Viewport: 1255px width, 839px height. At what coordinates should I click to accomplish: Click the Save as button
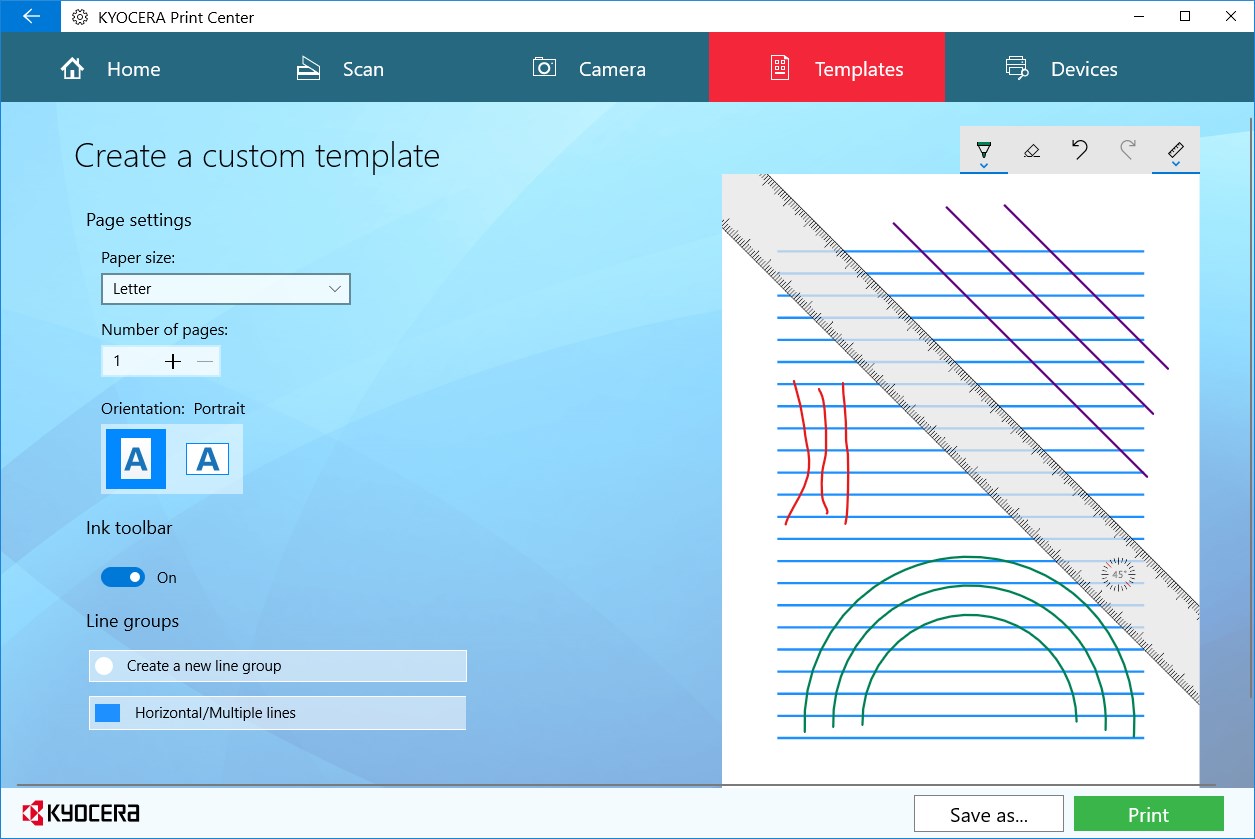click(987, 814)
